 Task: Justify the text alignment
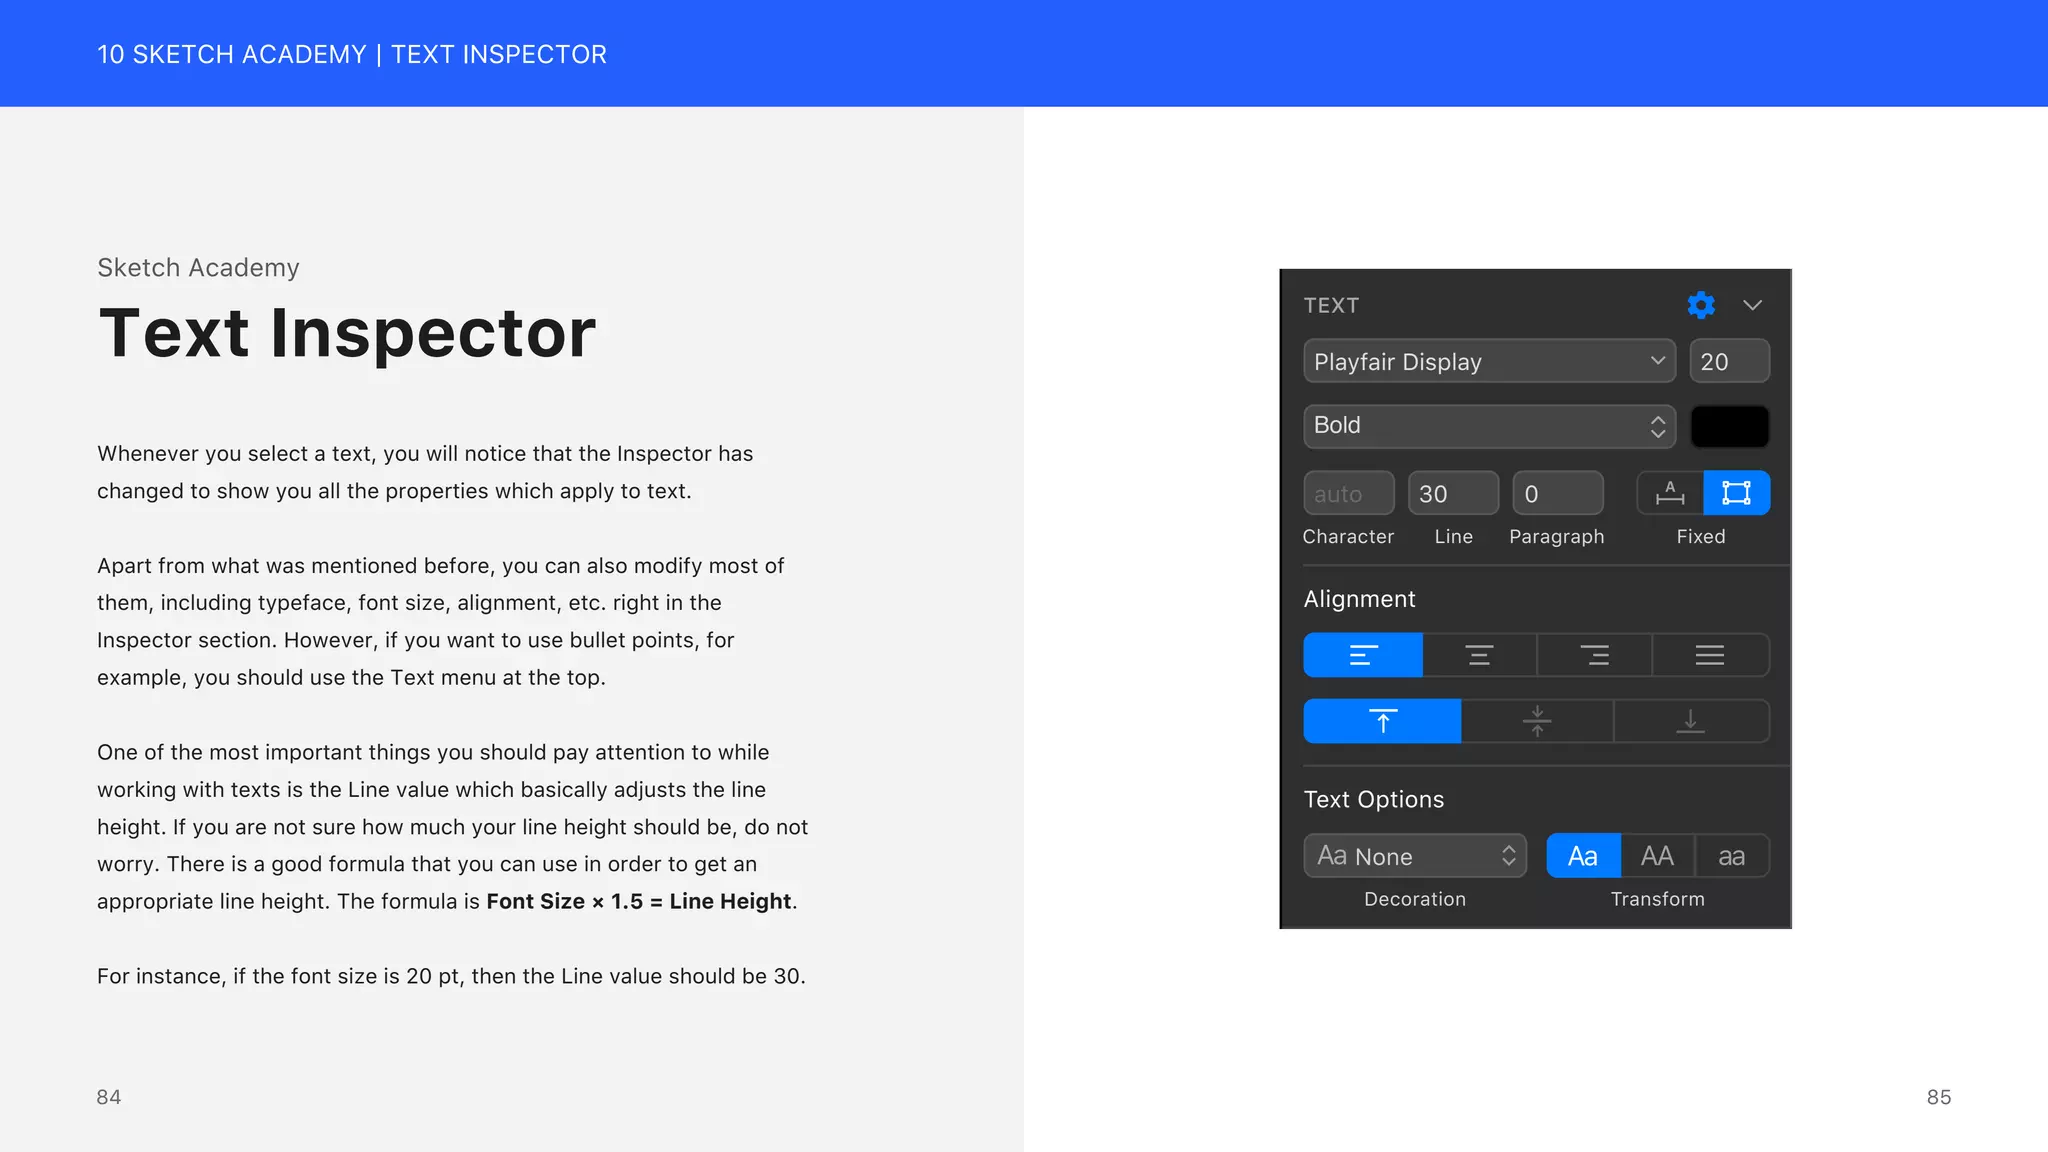click(x=1710, y=655)
